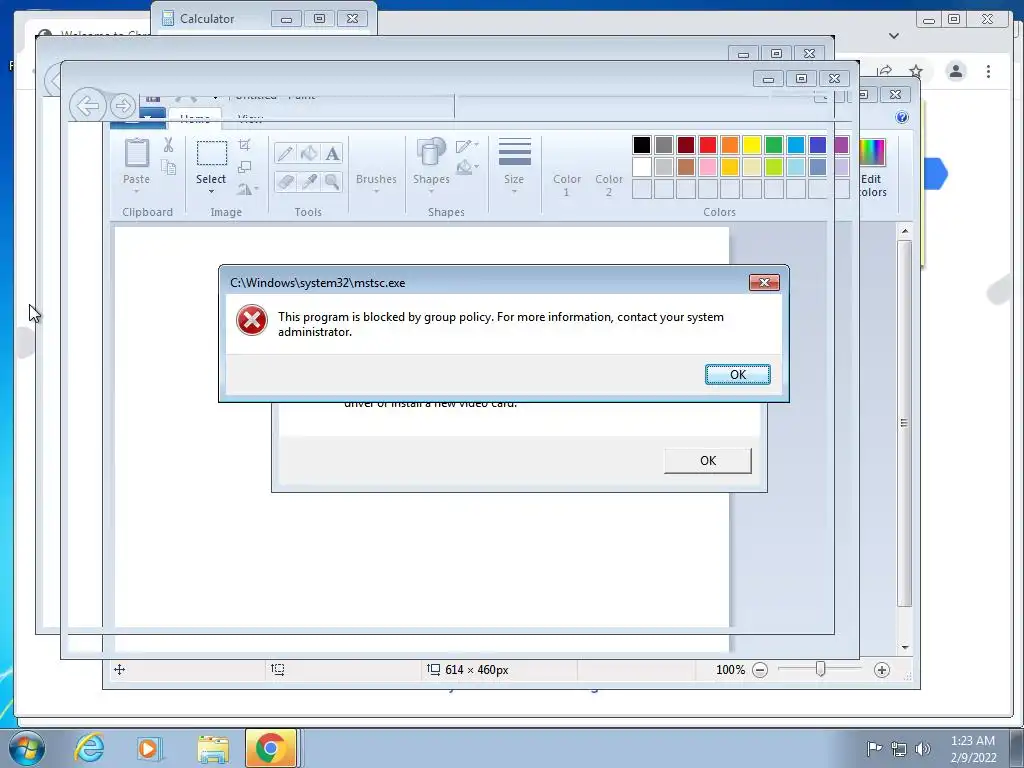Click the zoom in plus button in Paint

point(882,670)
